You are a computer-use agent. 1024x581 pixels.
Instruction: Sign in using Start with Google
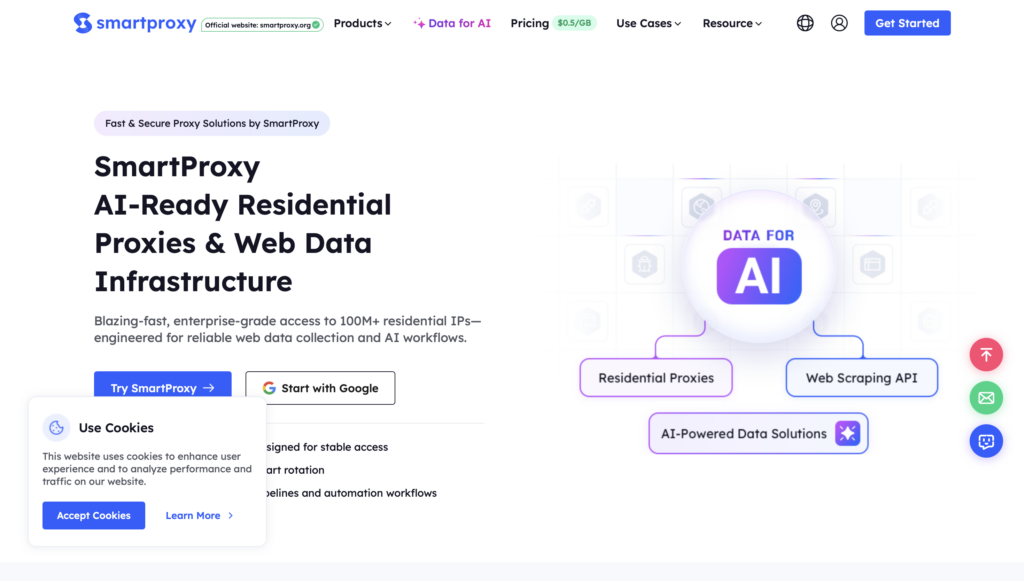click(x=320, y=388)
